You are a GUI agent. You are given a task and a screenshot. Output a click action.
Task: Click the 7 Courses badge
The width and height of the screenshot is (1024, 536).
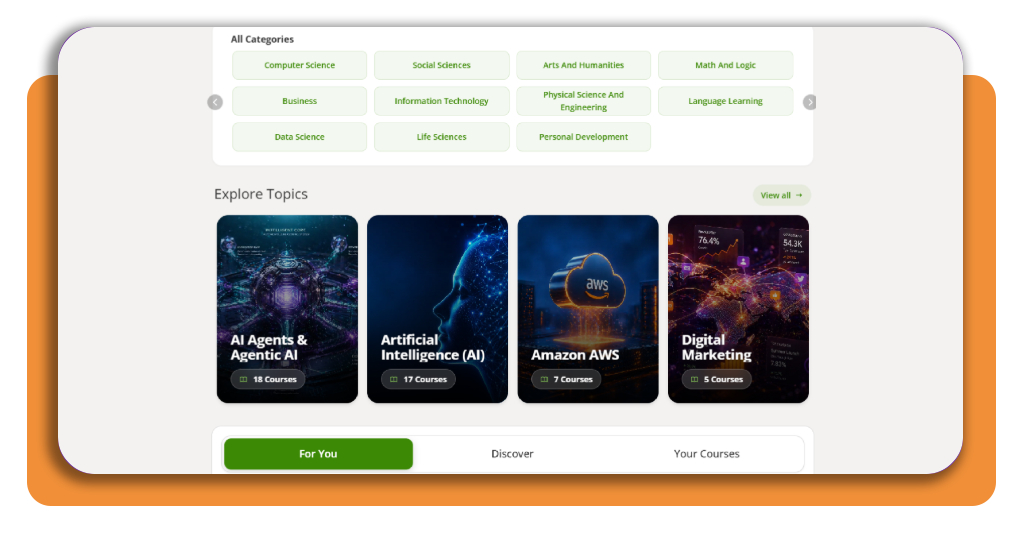566,379
